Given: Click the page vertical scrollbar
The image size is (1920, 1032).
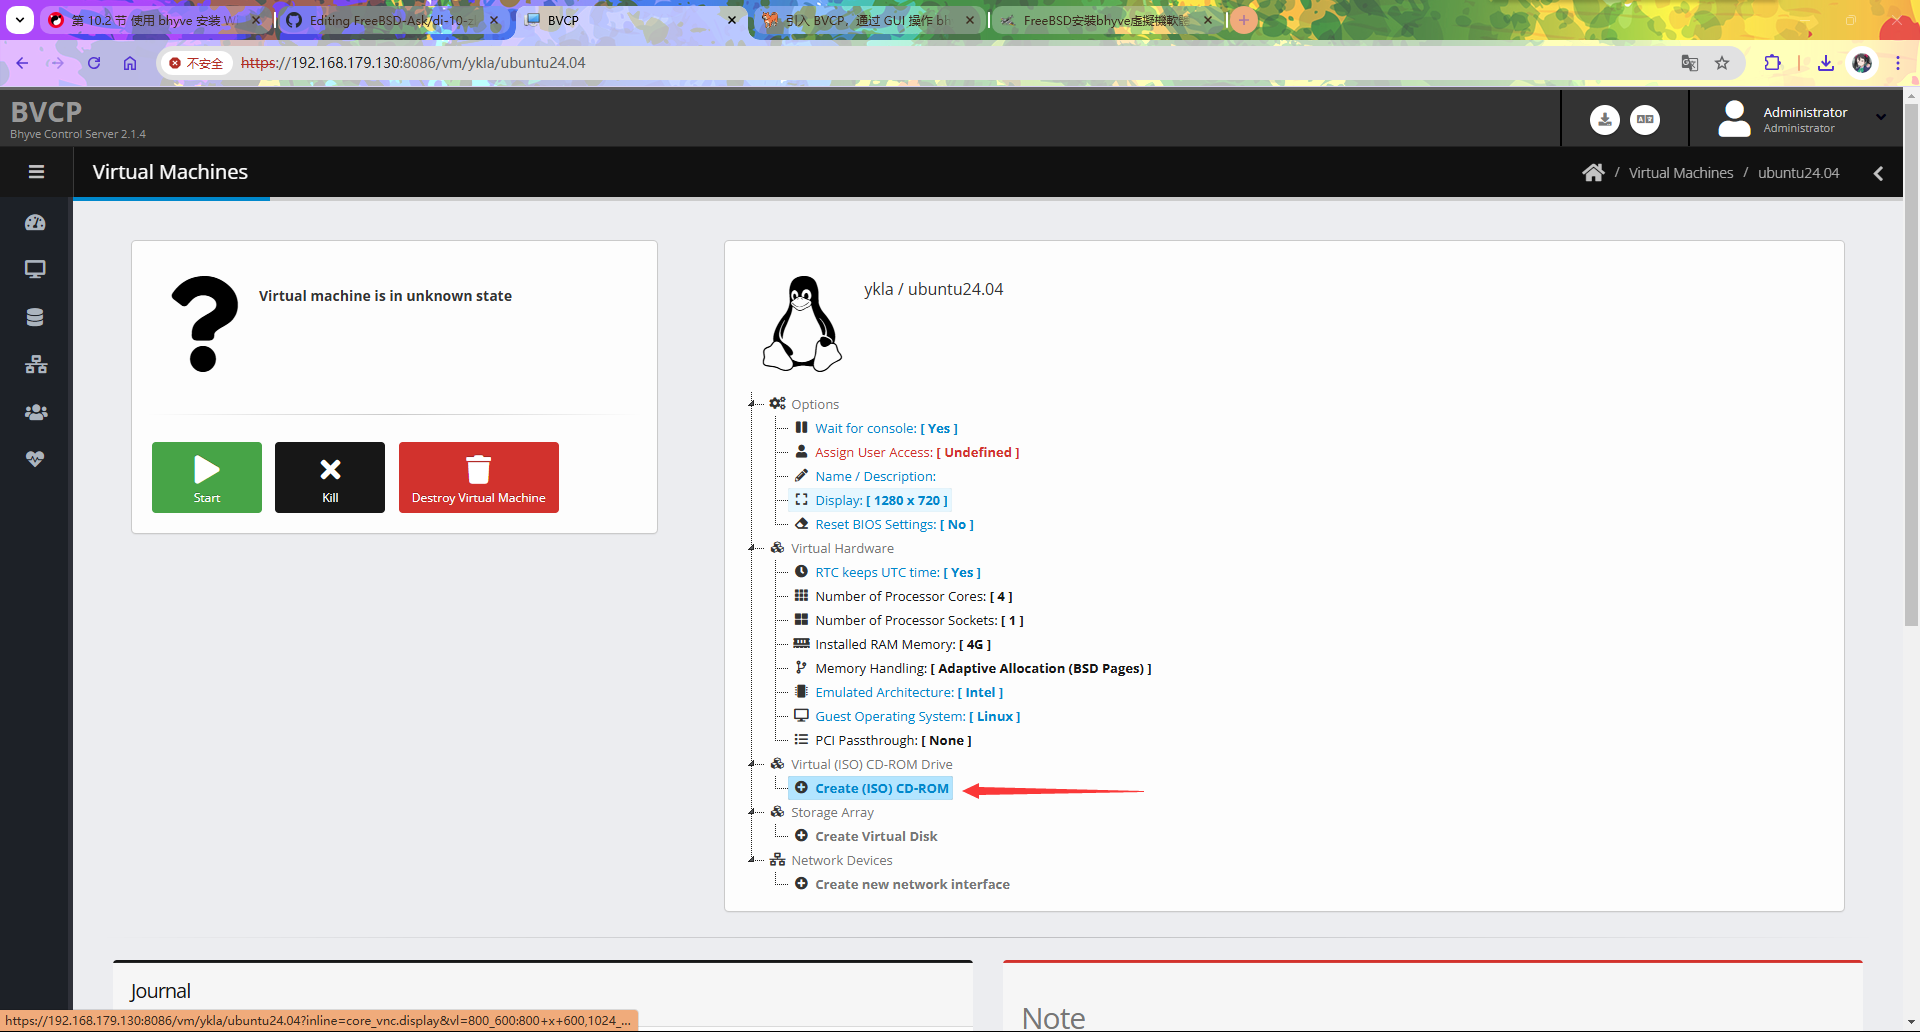Looking at the screenshot, I should pyautogui.click(x=1911, y=364).
